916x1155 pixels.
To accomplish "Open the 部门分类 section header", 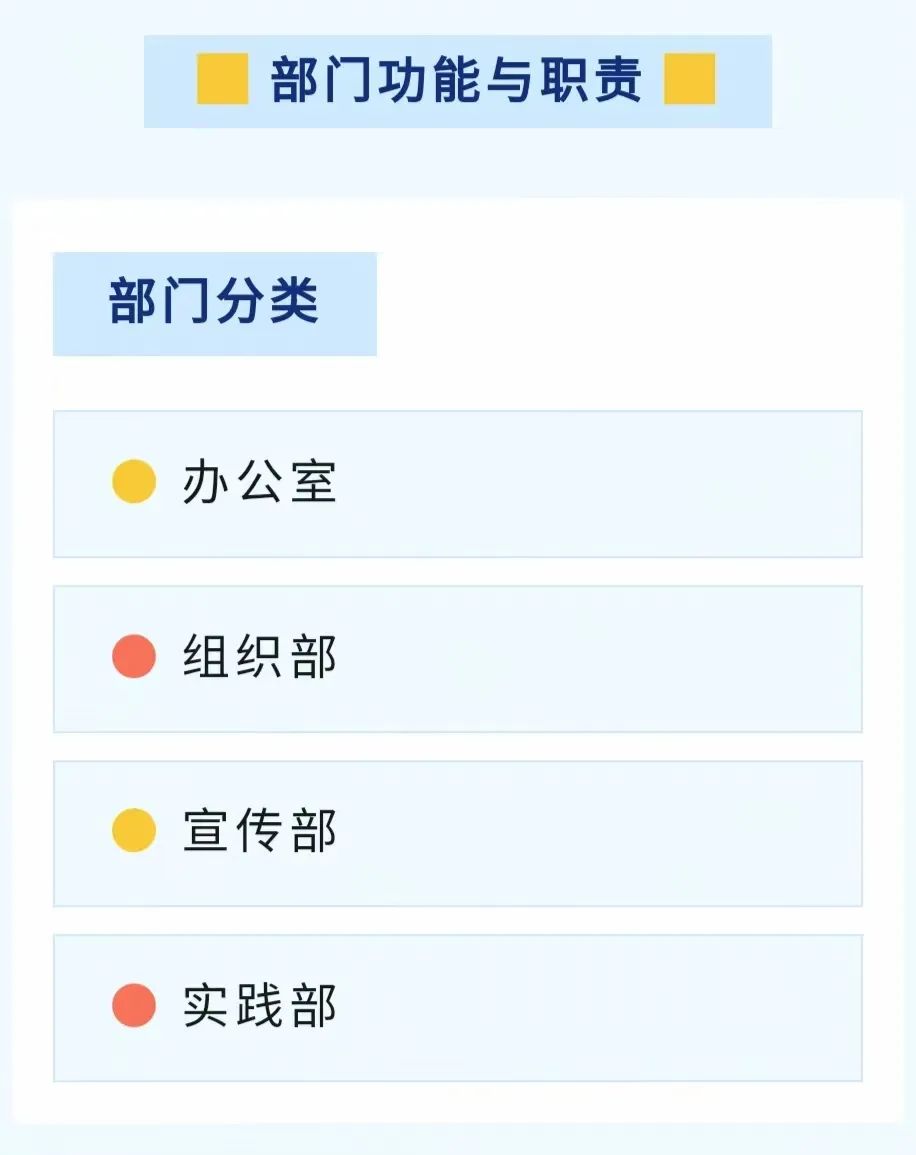I will (215, 303).
